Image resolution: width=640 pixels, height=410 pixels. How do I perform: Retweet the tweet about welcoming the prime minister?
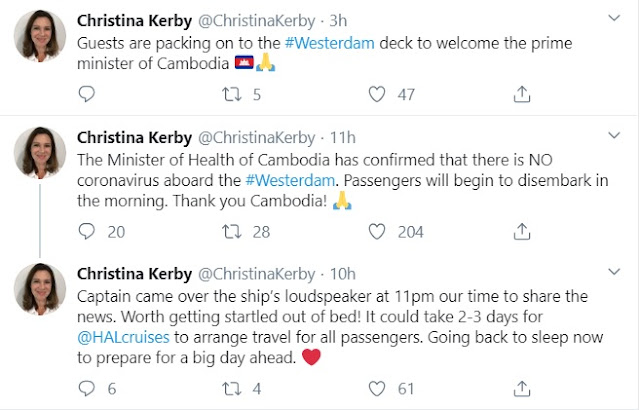point(232,95)
